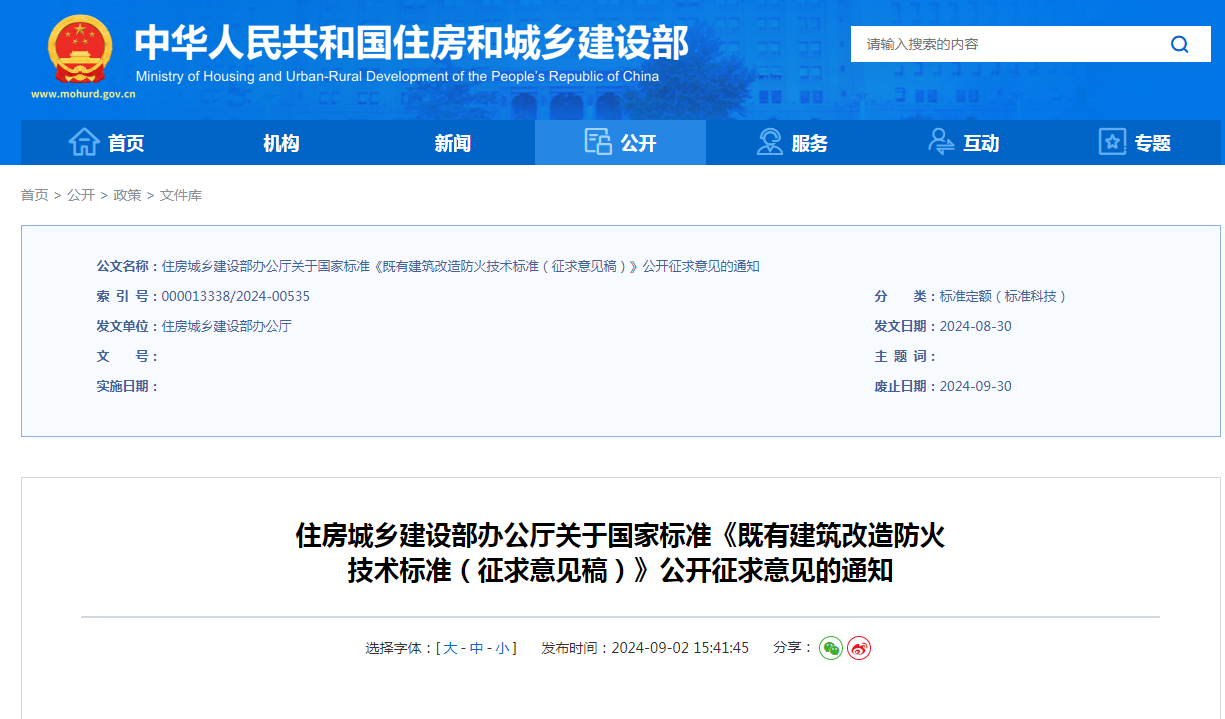Click the star icon beside 专题
Viewport: 1225px width, 719px height.
click(1112, 142)
